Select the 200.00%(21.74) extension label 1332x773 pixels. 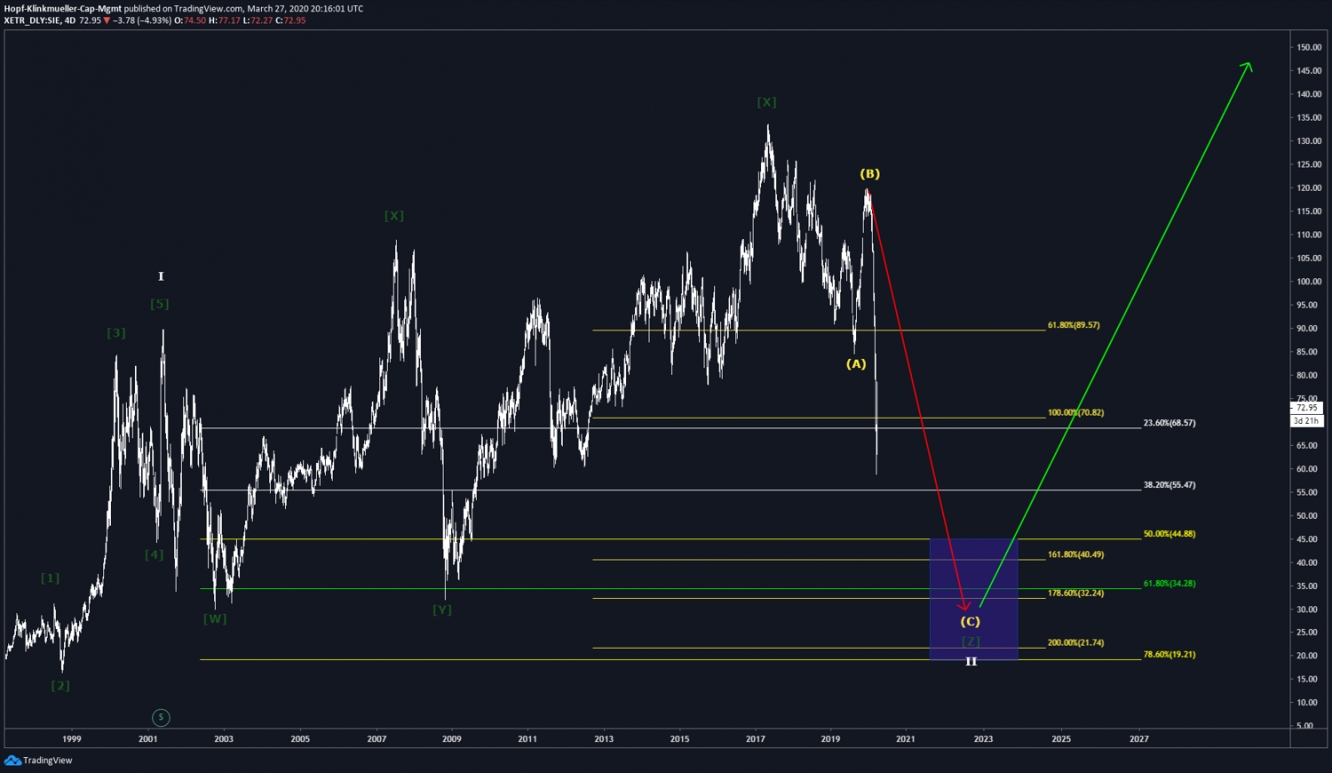[x=1075, y=643]
